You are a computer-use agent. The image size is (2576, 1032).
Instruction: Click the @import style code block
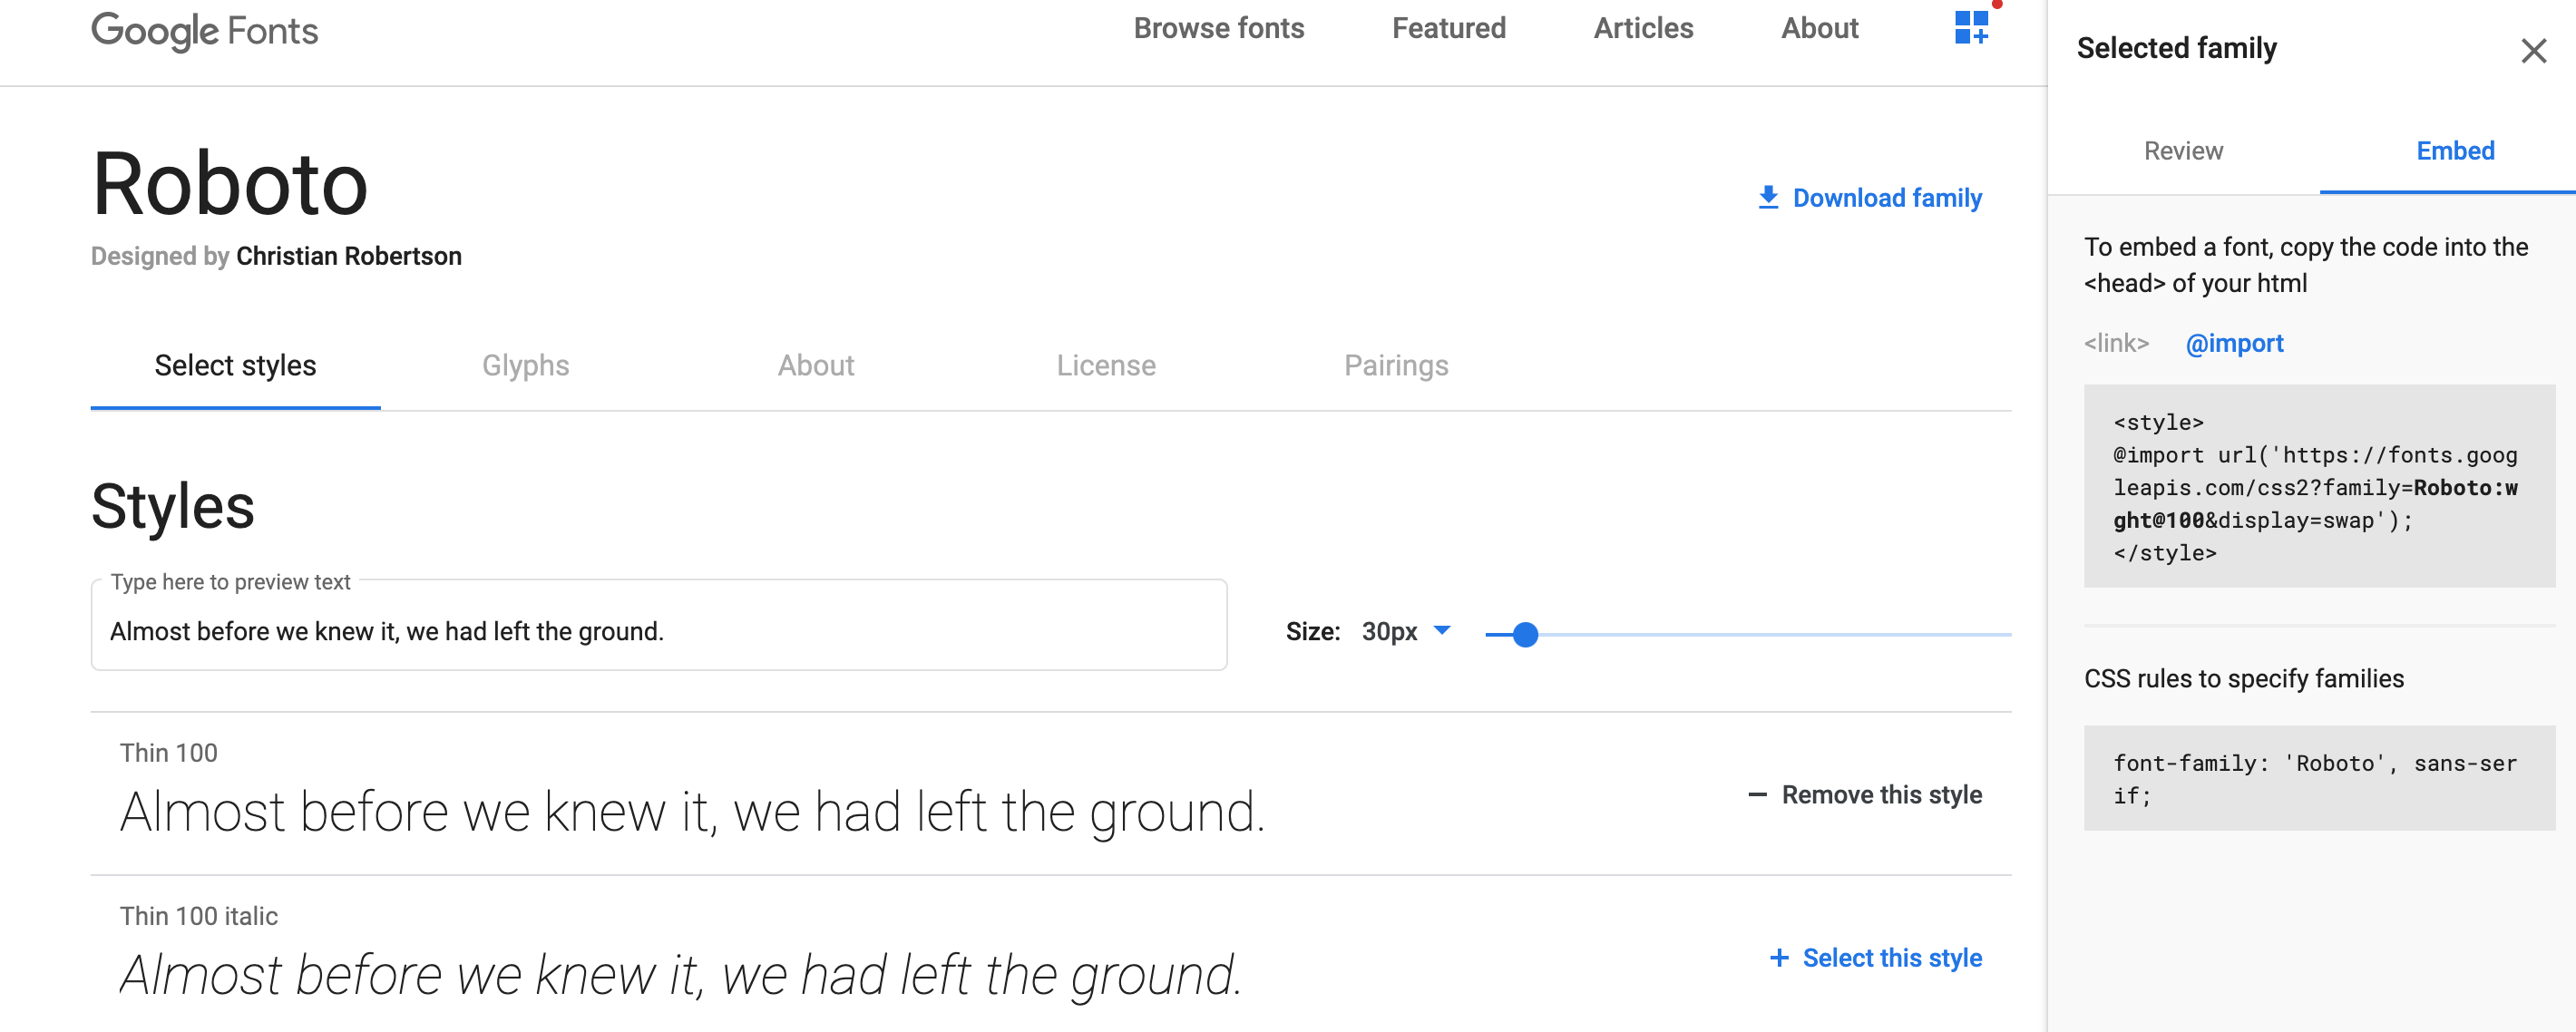2319,487
